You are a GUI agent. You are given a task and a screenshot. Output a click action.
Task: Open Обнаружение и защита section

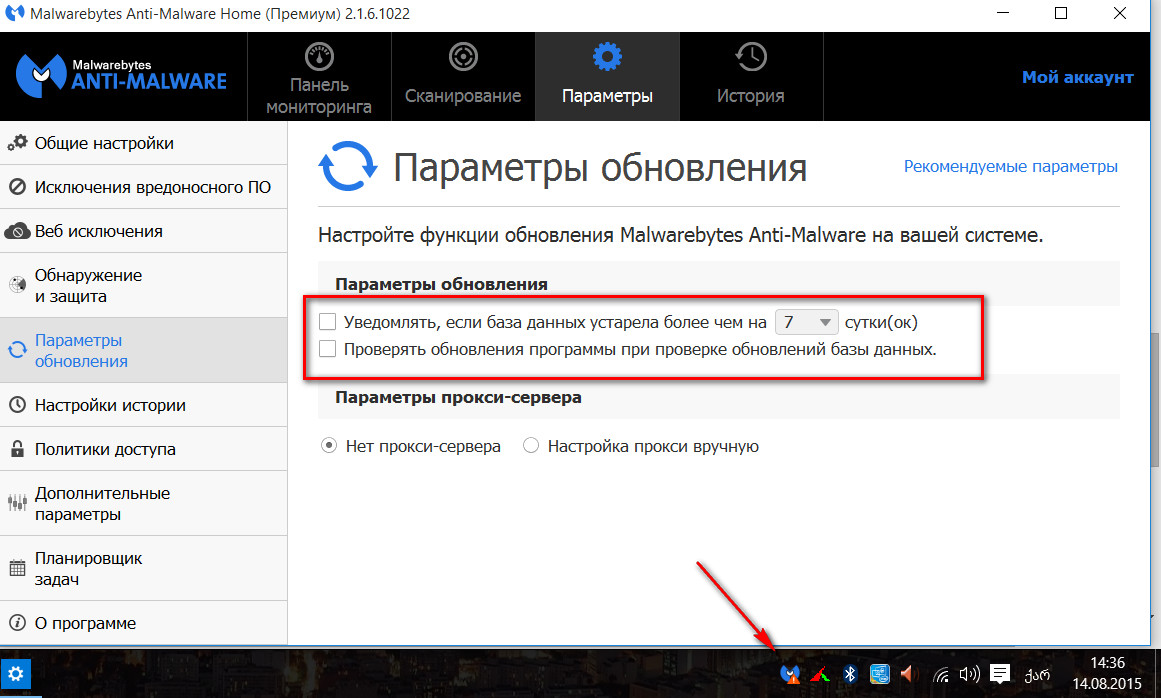(144, 285)
